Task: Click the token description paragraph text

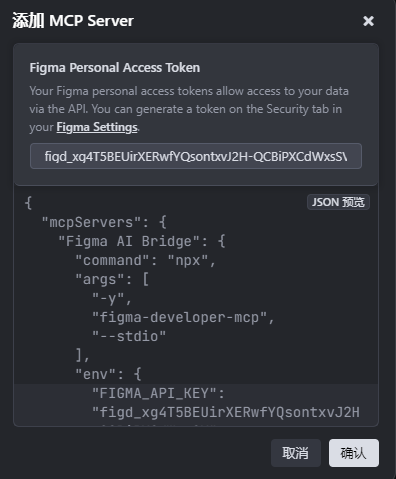Action: point(189,109)
